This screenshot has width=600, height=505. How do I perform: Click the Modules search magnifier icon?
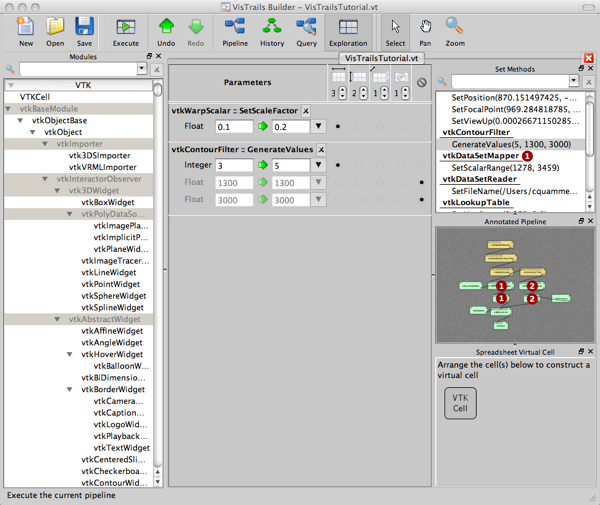(x=10, y=69)
